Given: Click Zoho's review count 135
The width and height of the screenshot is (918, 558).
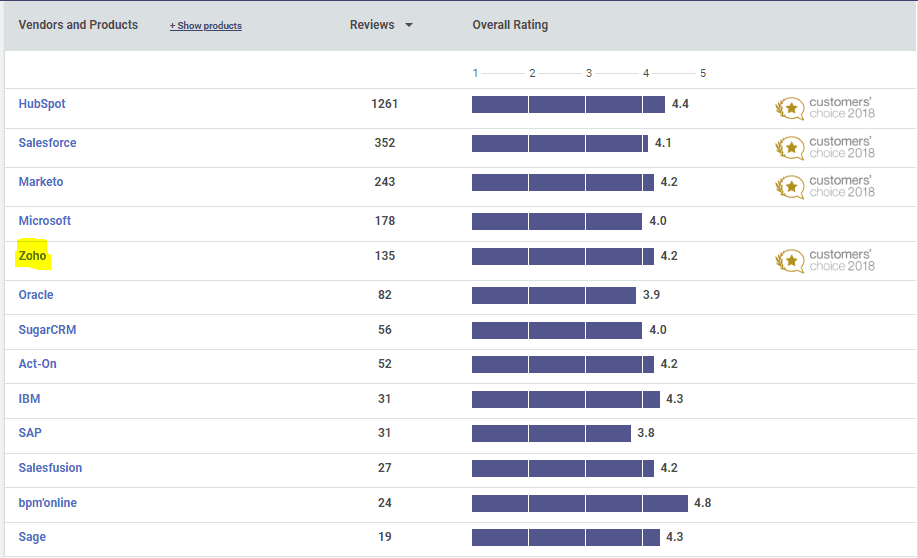Looking at the screenshot, I should 385,256.
